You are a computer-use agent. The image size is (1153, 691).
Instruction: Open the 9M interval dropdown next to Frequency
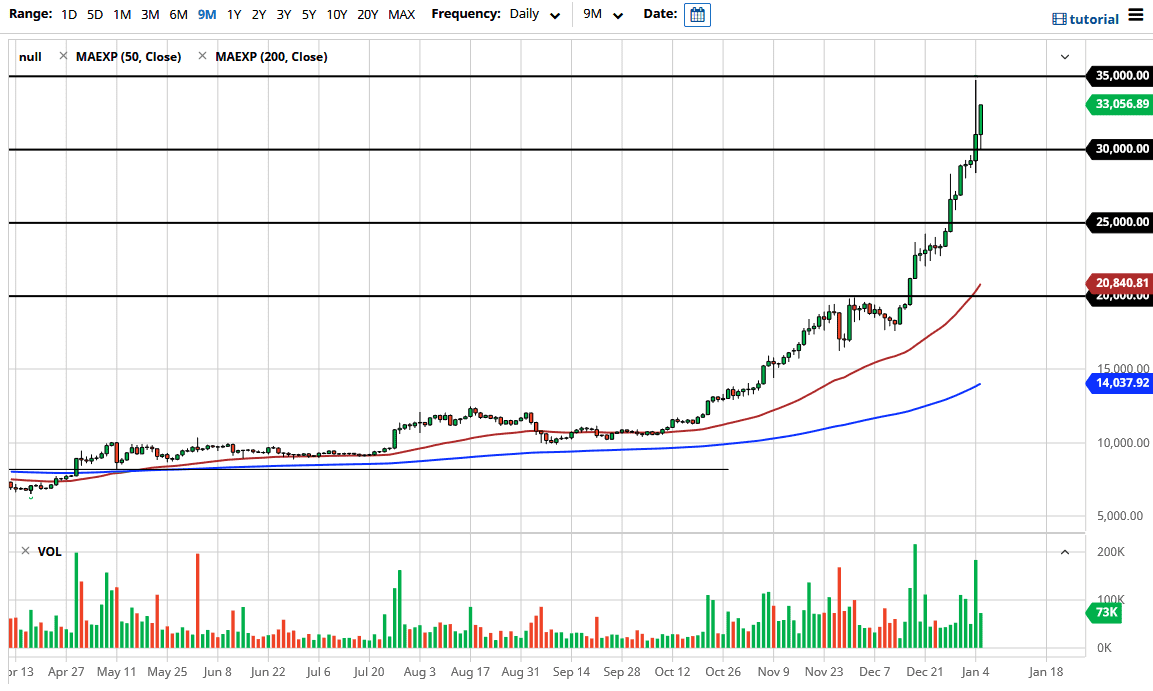click(601, 14)
